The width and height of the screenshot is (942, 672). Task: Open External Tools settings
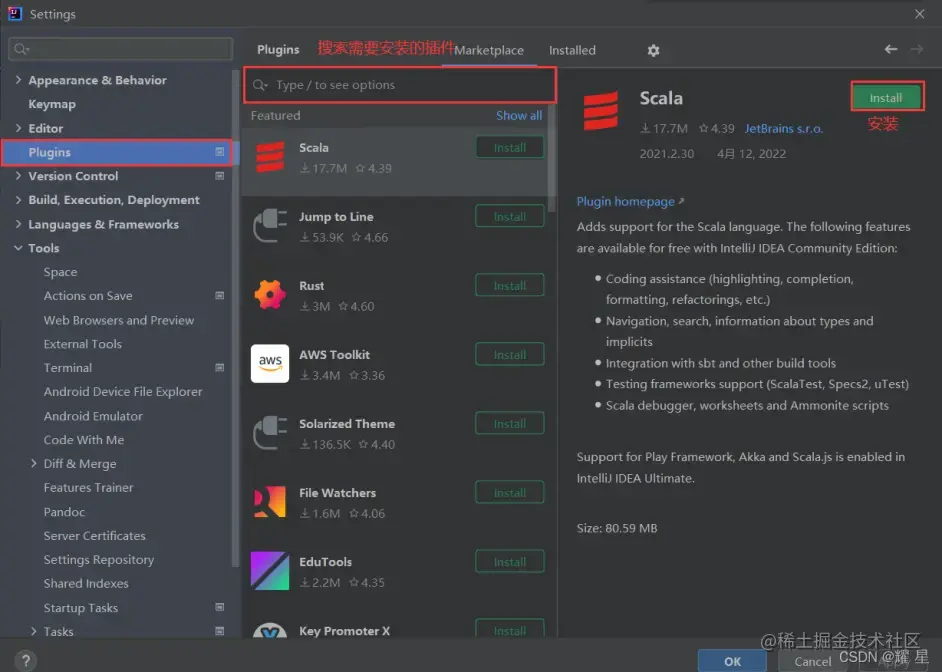pos(82,344)
